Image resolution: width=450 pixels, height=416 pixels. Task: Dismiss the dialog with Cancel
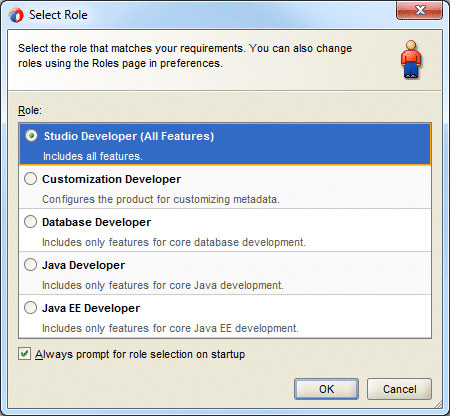pyautogui.click(x=399, y=389)
